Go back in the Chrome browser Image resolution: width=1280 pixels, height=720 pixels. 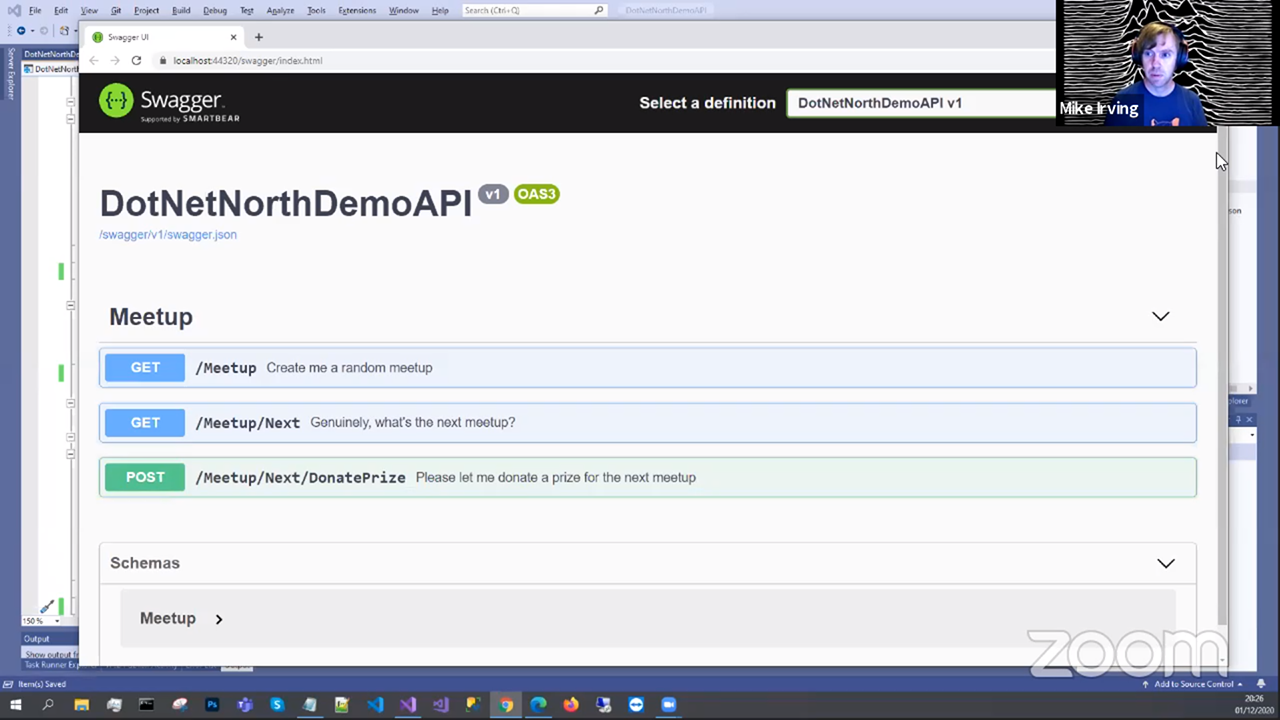click(x=93, y=60)
